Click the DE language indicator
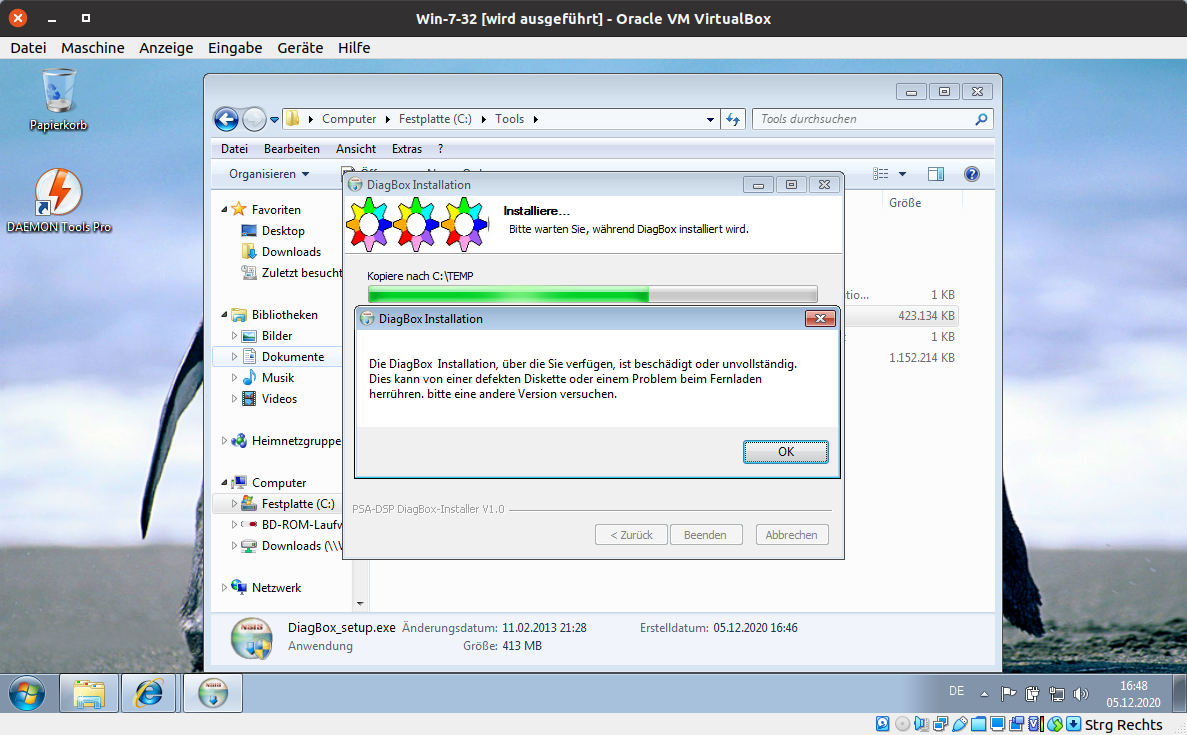The width and height of the screenshot is (1187, 735). click(x=957, y=691)
